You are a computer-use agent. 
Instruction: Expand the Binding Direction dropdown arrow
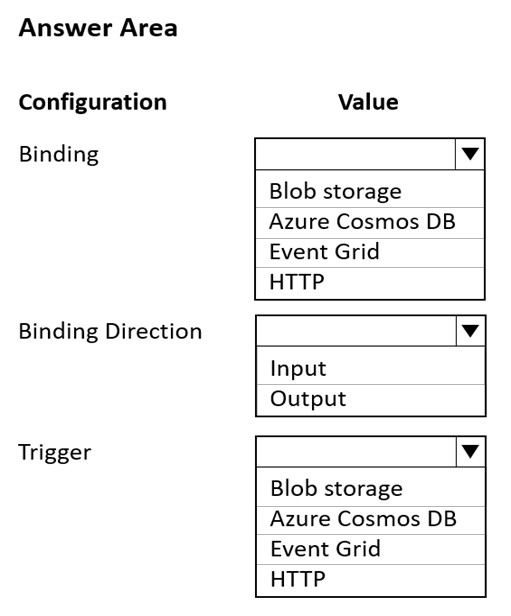pyautogui.click(x=471, y=331)
